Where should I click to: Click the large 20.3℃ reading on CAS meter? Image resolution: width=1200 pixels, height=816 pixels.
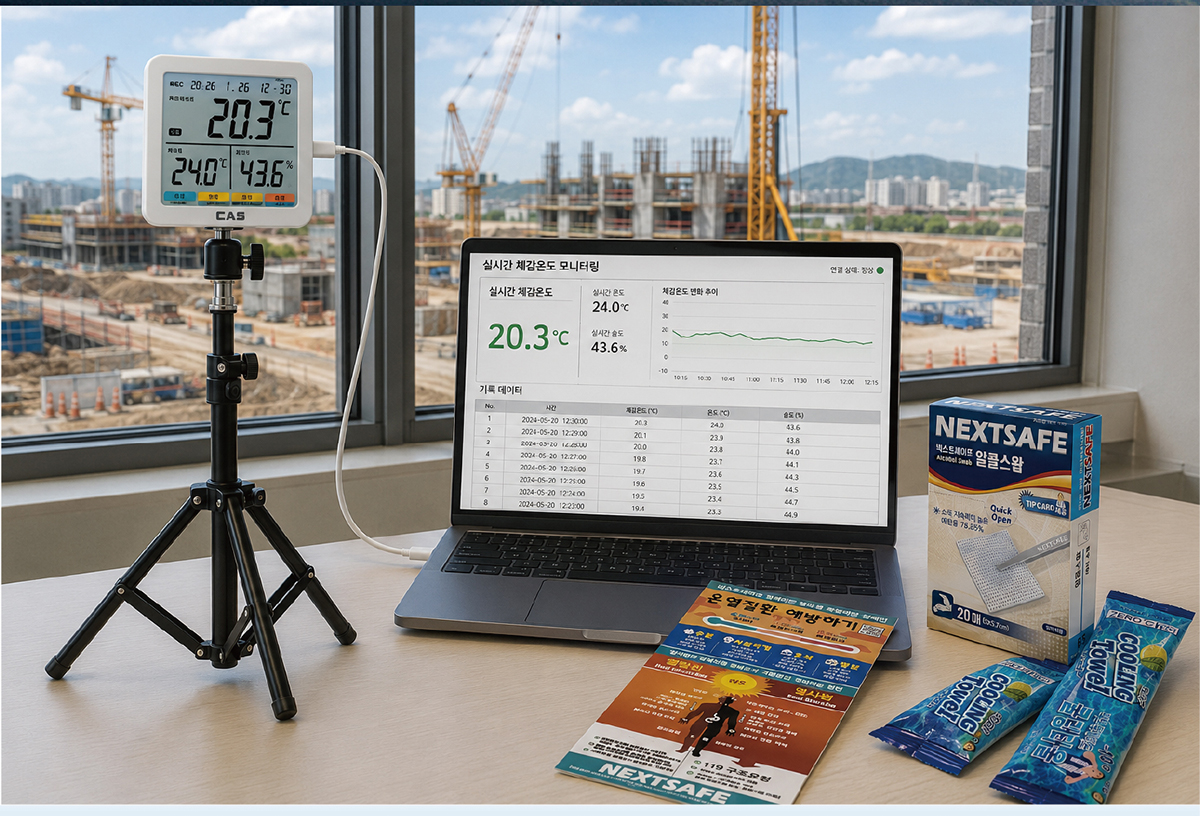pyautogui.click(x=251, y=120)
